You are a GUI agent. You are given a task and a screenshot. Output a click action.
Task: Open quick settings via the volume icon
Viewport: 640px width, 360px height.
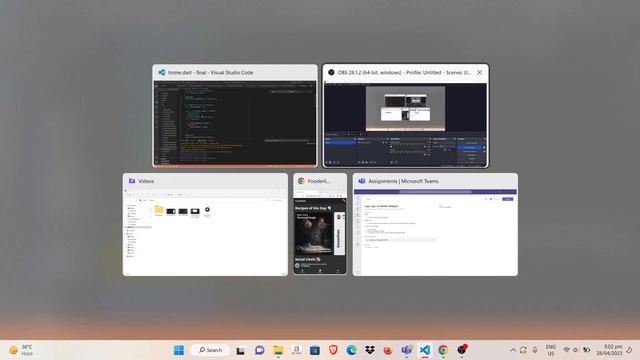tap(576, 350)
